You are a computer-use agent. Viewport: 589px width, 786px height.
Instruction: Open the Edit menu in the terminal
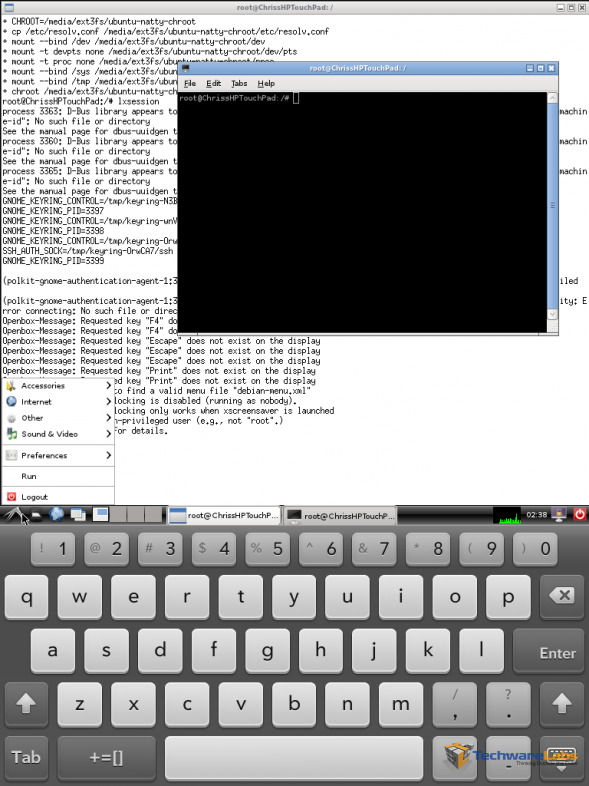(213, 83)
